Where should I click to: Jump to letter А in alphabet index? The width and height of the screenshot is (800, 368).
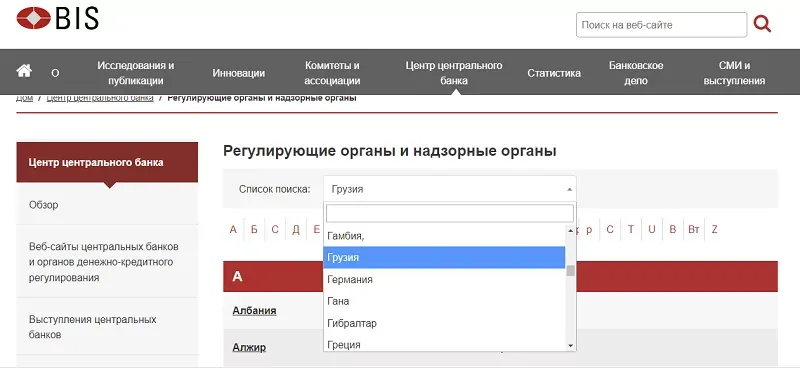click(233, 230)
